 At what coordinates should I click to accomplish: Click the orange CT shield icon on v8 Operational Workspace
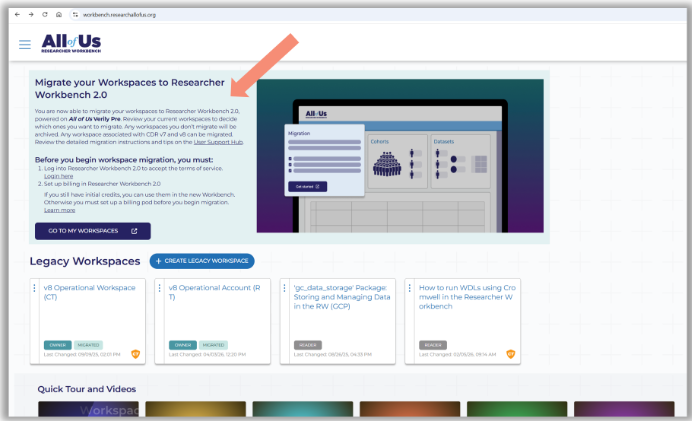(135, 354)
